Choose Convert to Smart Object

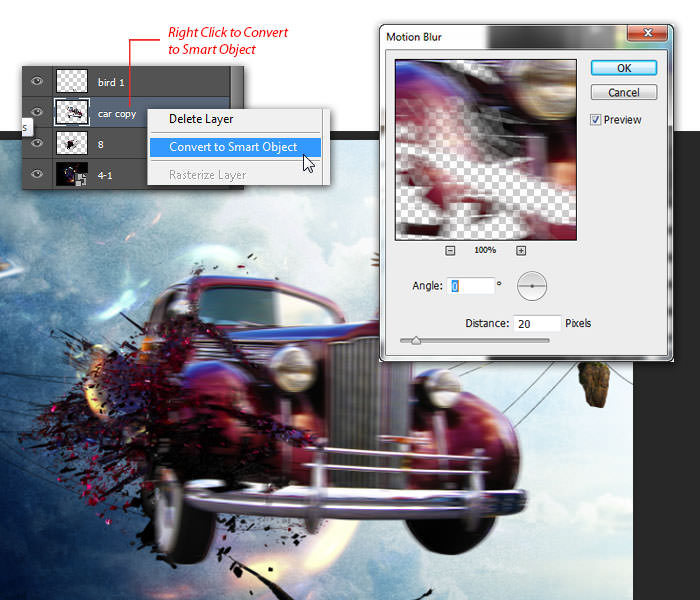coord(235,147)
